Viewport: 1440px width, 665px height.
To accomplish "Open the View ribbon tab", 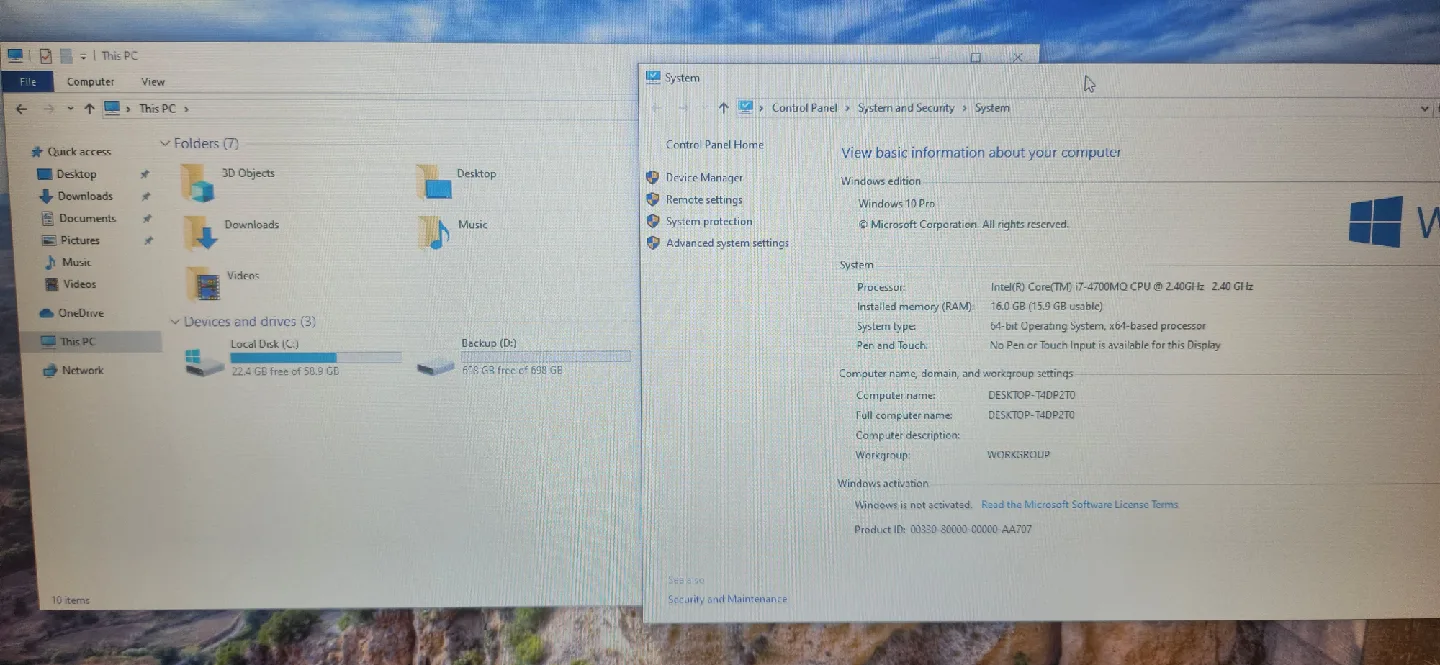I will (x=152, y=81).
